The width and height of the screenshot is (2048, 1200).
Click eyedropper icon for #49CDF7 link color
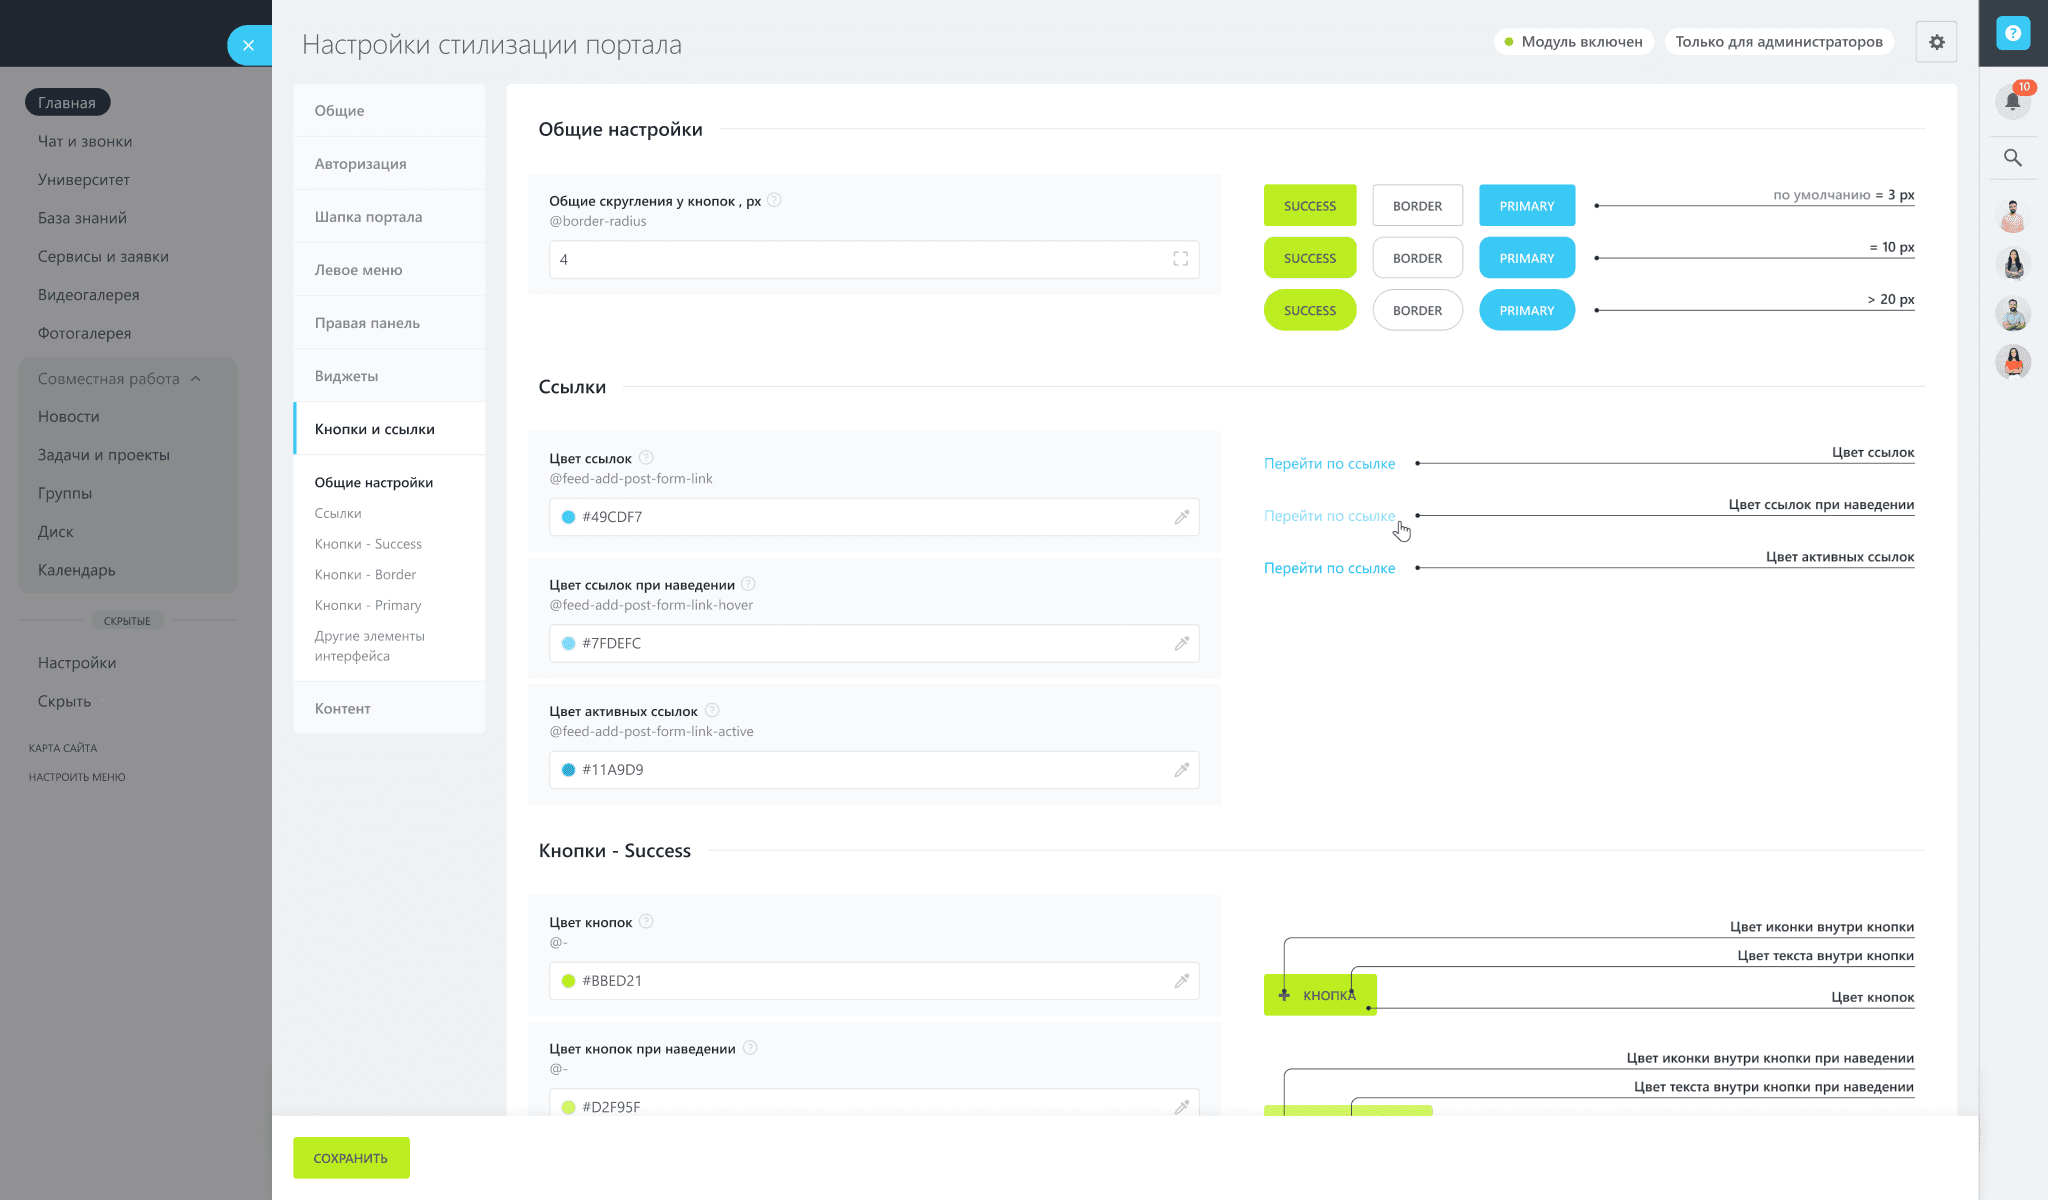pyautogui.click(x=1181, y=517)
